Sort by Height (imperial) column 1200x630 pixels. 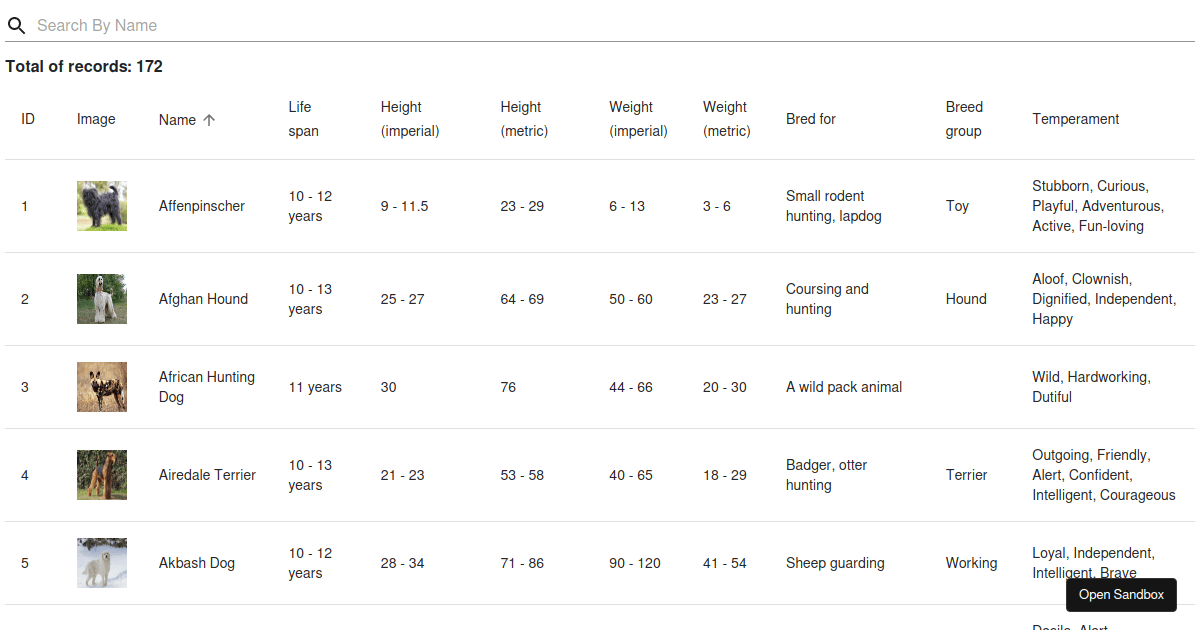click(x=410, y=118)
